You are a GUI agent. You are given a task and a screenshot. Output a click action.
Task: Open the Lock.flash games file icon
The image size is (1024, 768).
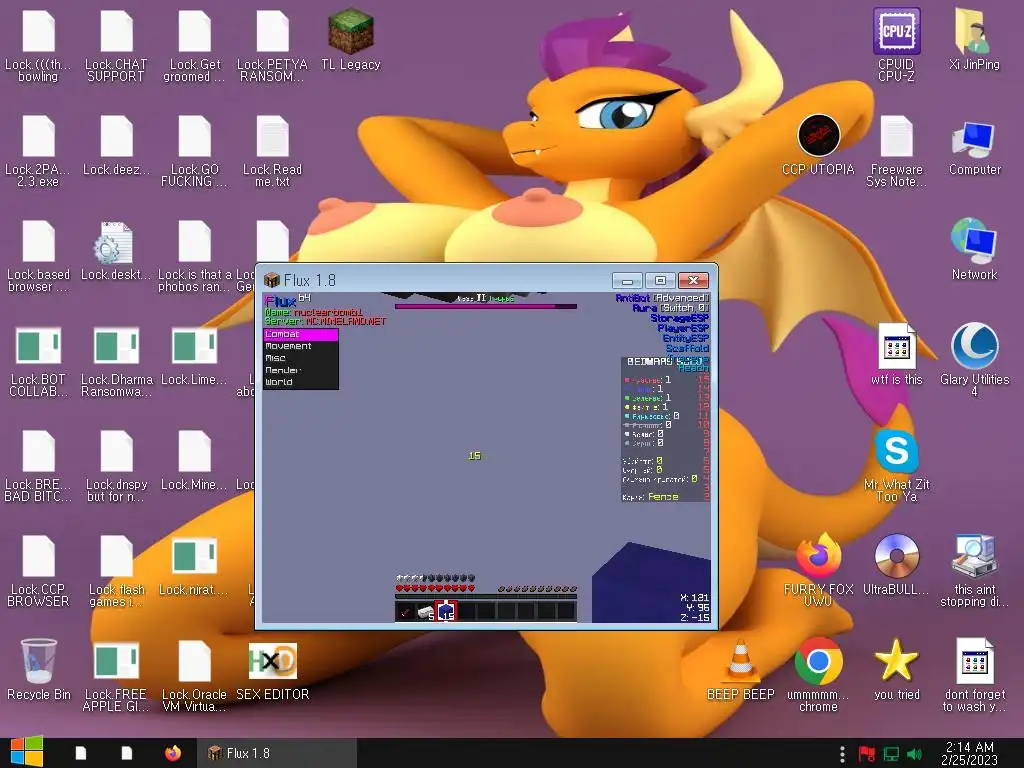(116, 569)
